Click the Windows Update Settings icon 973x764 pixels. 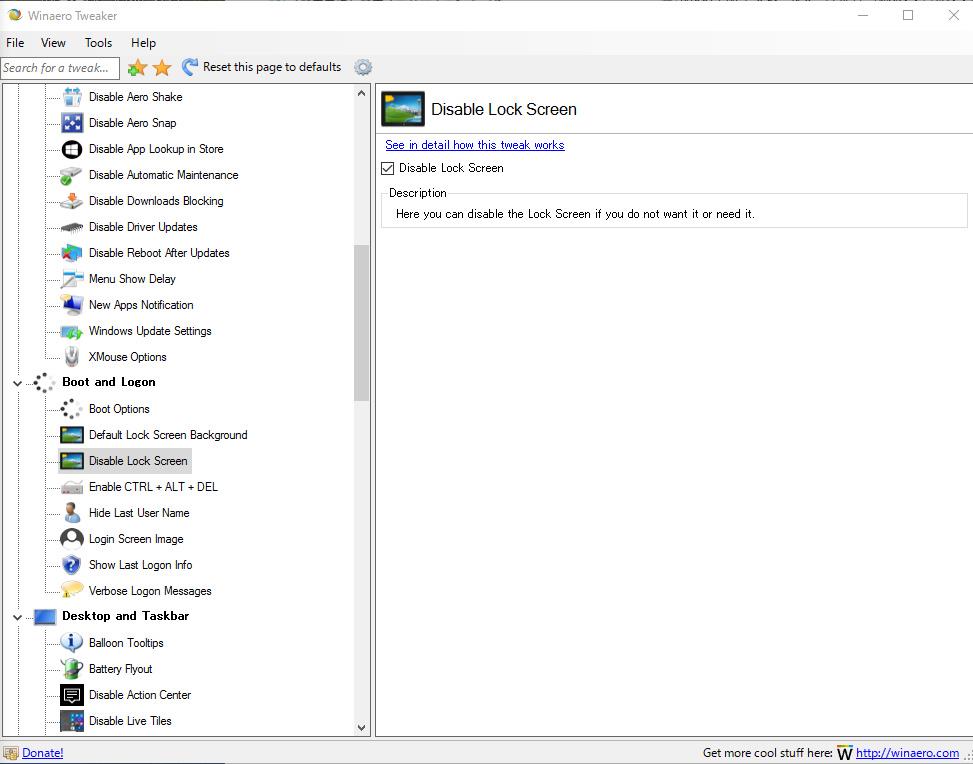pos(72,331)
